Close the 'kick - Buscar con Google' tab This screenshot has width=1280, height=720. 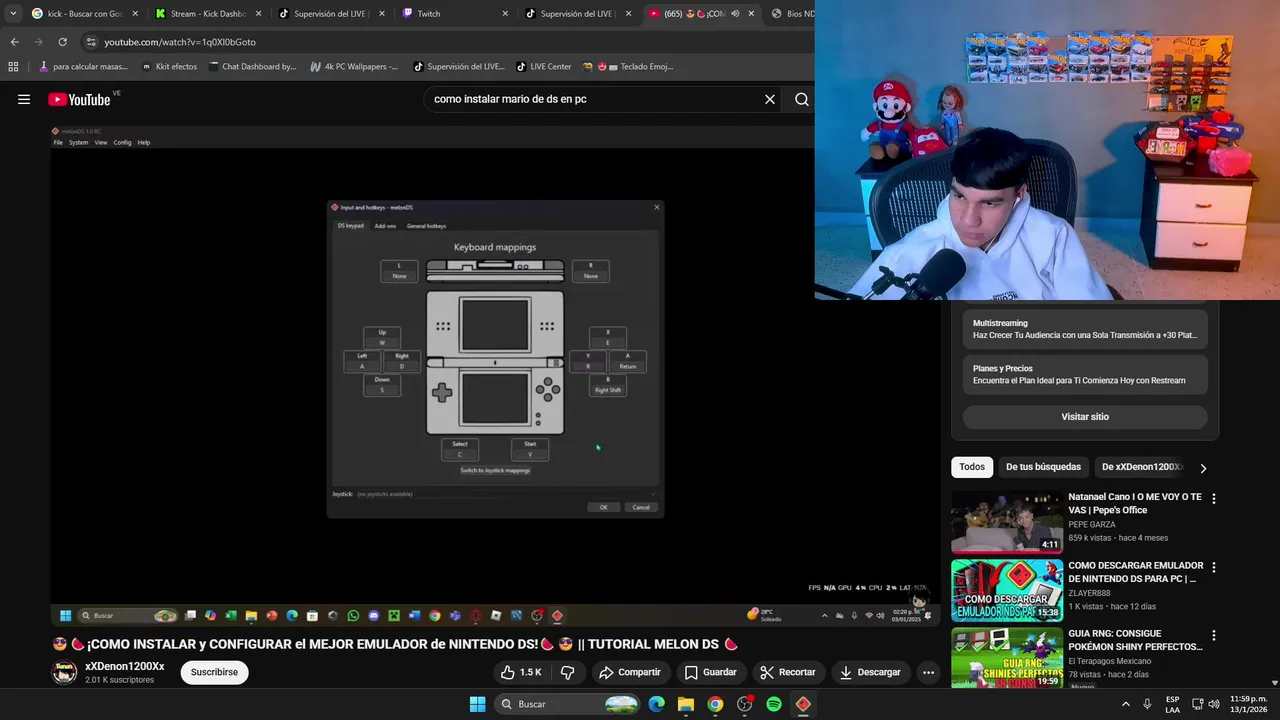coord(135,14)
